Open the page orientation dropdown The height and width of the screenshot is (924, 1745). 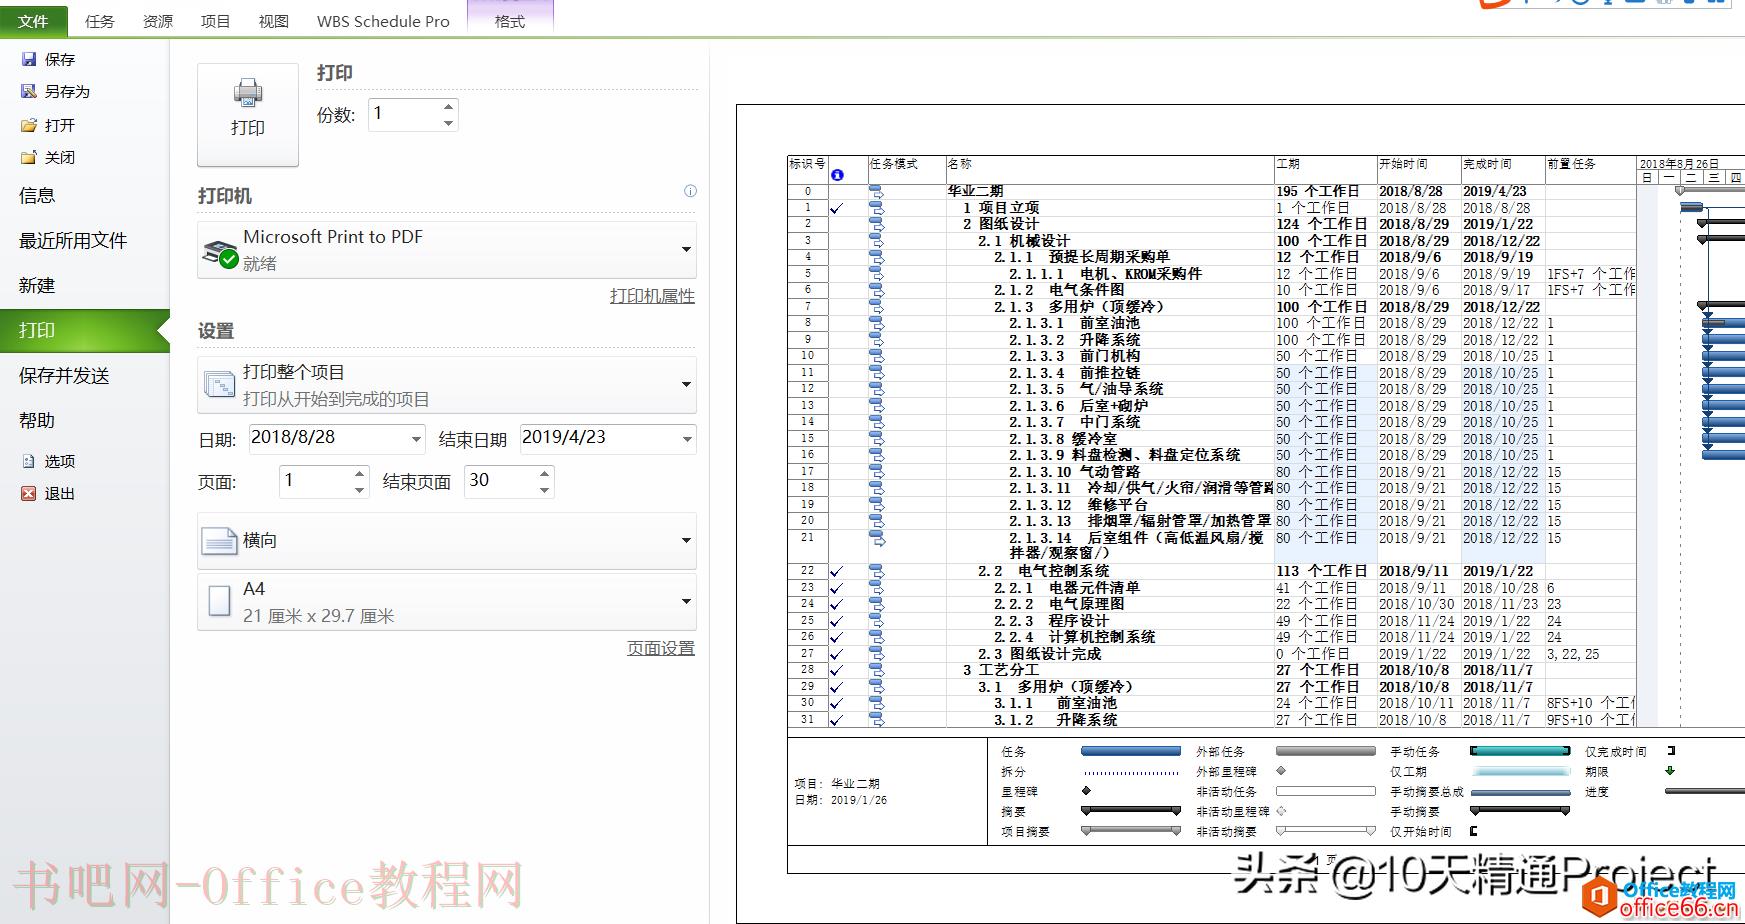[686, 541]
